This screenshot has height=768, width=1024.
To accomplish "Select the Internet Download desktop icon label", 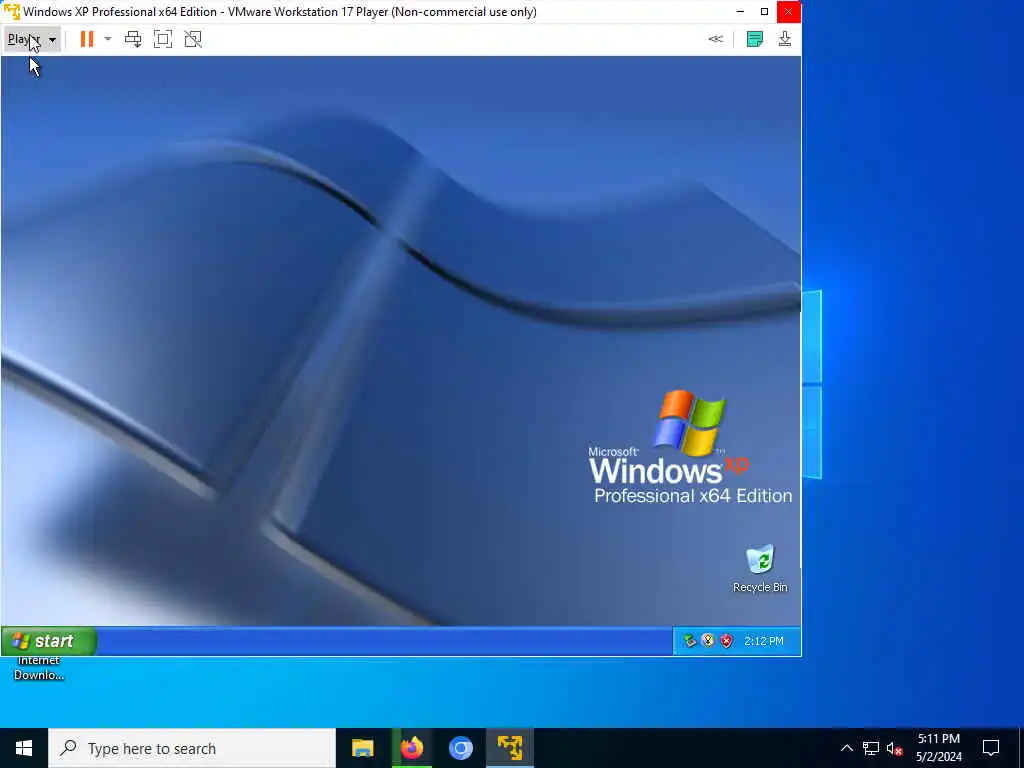I will point(39,668).
